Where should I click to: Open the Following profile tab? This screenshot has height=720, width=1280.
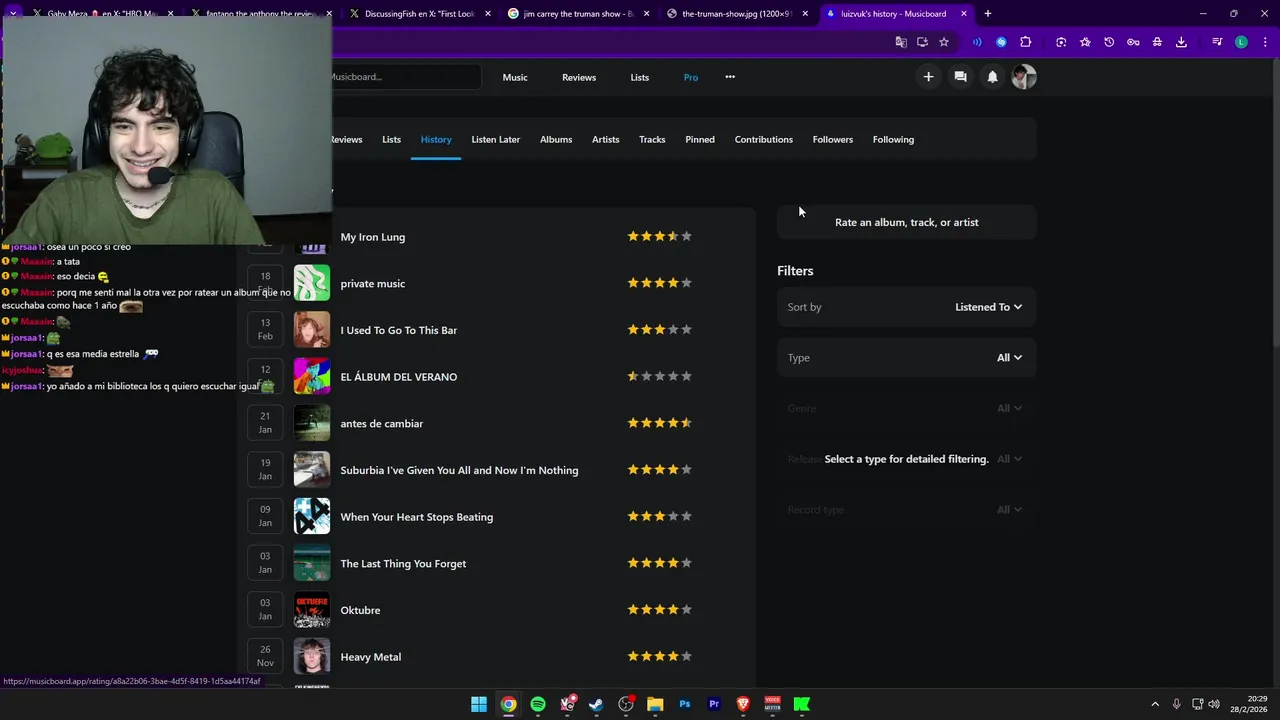point(893,139)
